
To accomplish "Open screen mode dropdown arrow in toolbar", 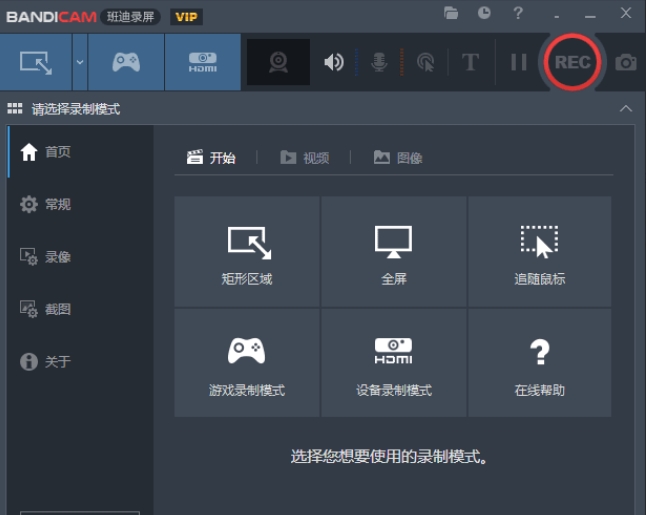I will (x=80, y=62).
